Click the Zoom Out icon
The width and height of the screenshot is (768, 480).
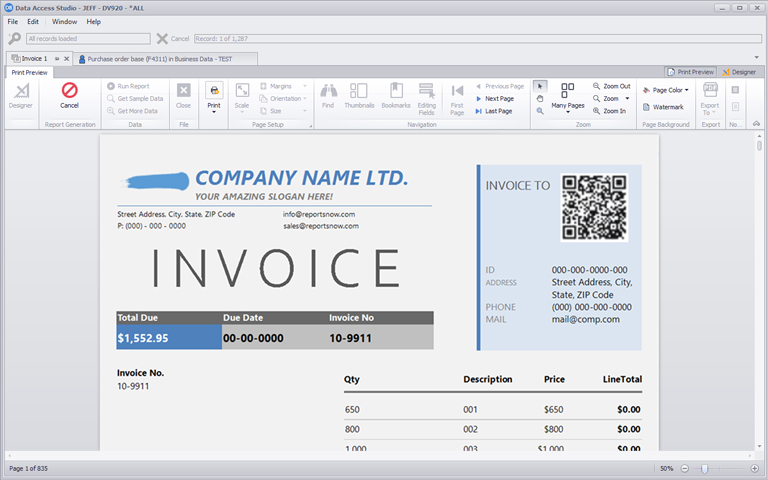(x=597, y=87)
